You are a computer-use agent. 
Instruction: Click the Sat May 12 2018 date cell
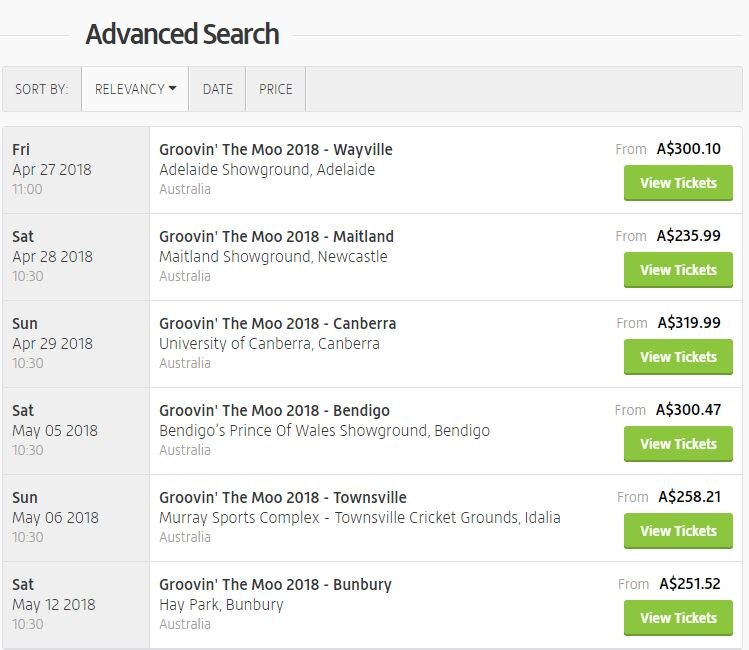point(76,604)
